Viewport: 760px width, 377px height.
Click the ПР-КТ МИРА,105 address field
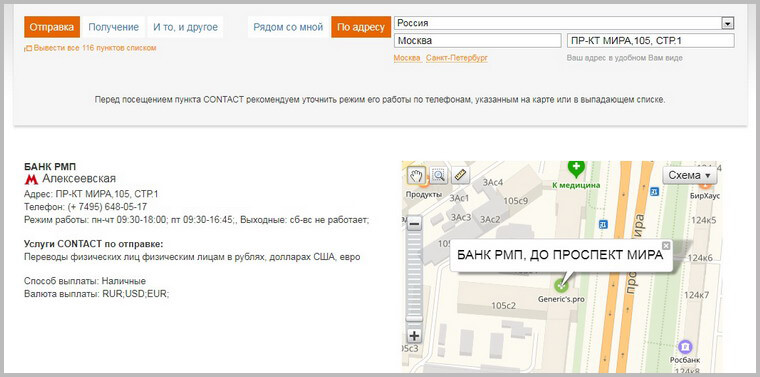[x=650, y=41]
